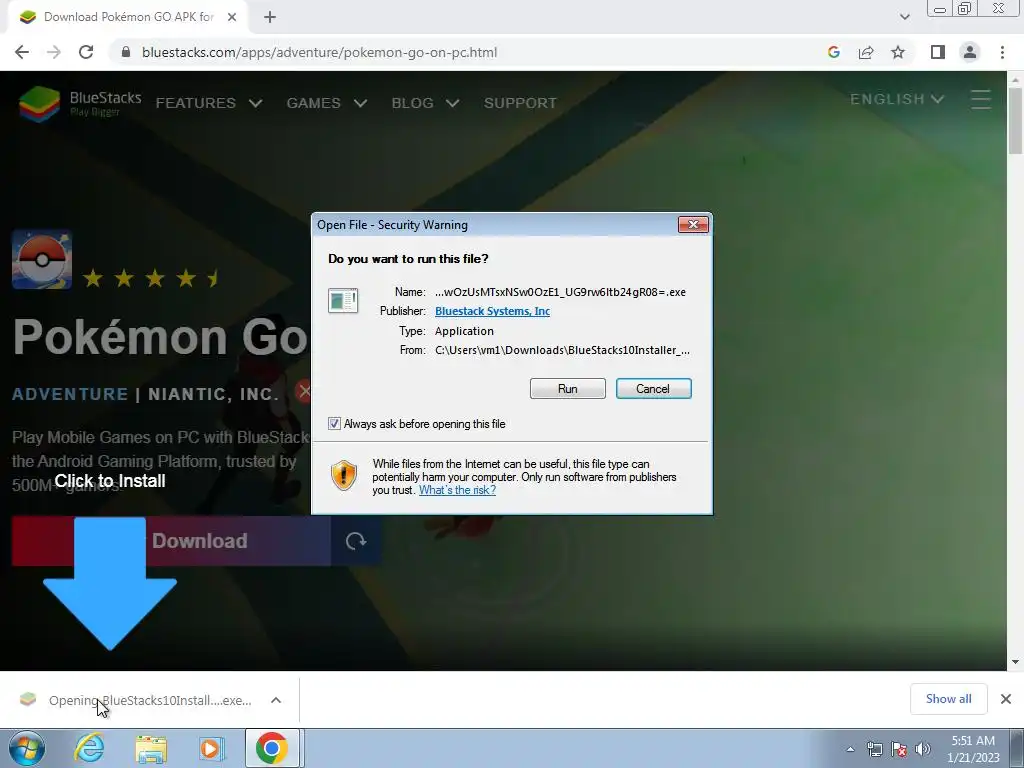Image resolution: width=1024 pixels, height=768 pixels.
Task: Open the tab search chevron
Action: pos(904,17)
